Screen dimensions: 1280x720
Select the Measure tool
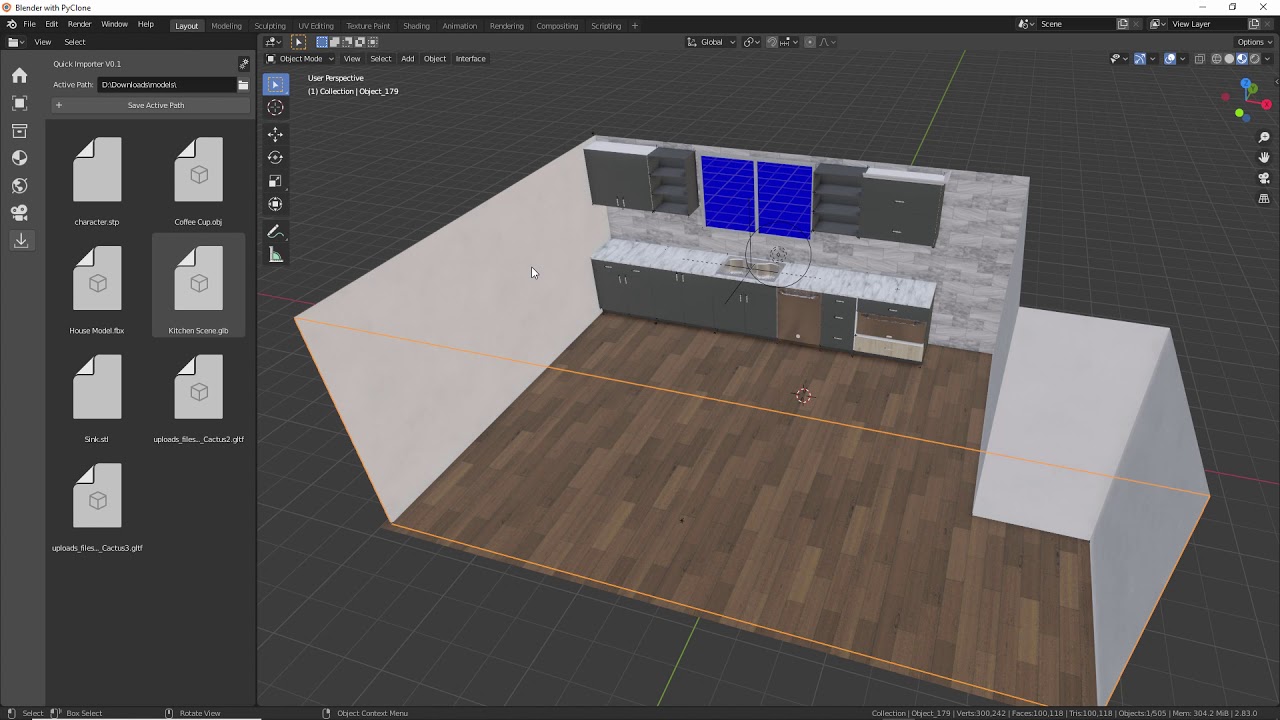click(275, 255)
